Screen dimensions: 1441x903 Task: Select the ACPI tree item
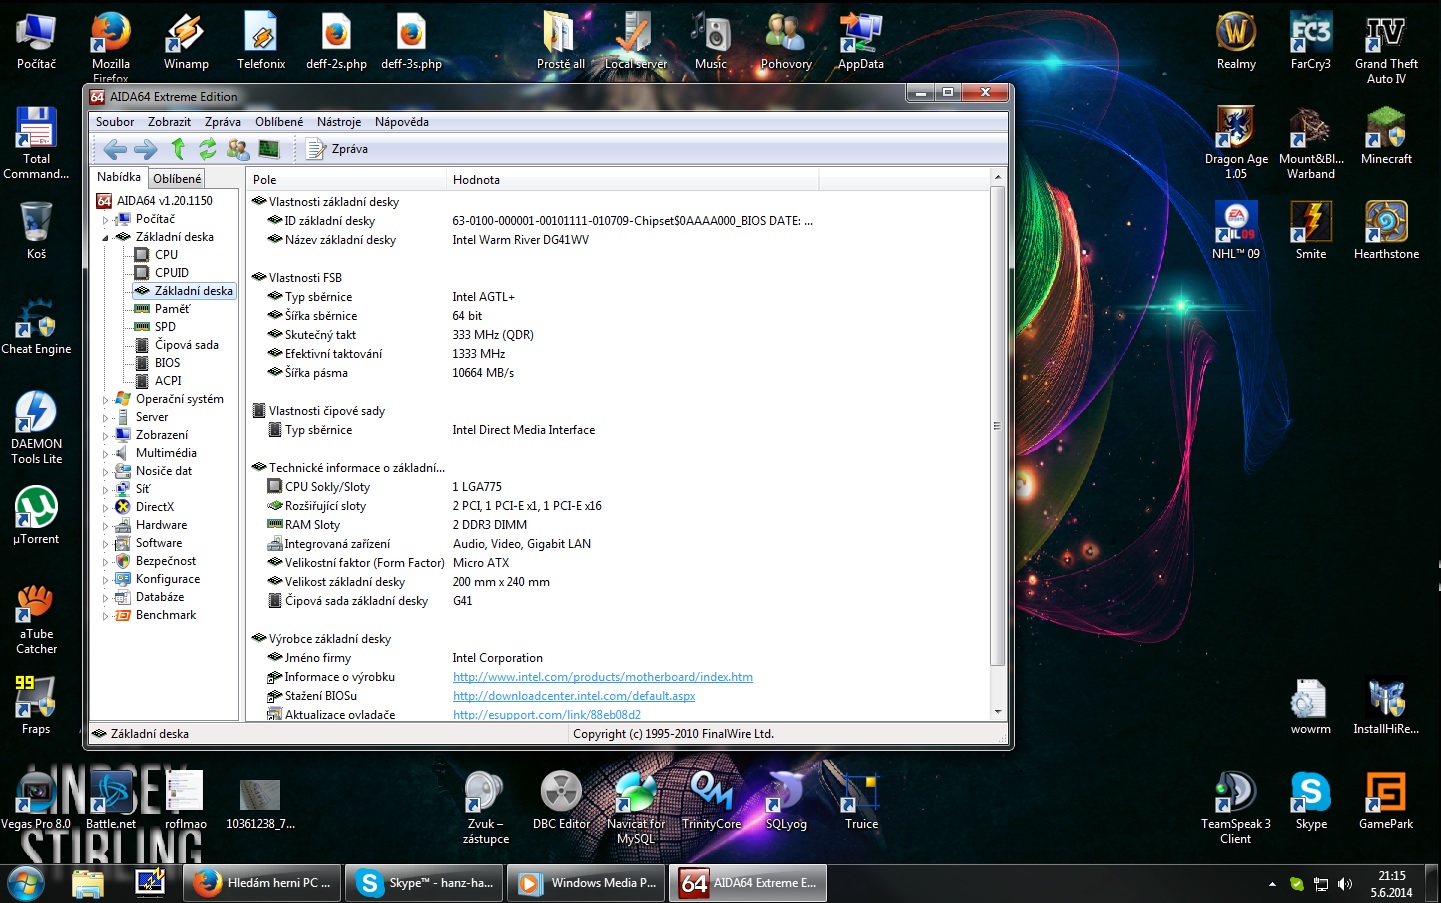pyautogui.click(x=159, y=381)
